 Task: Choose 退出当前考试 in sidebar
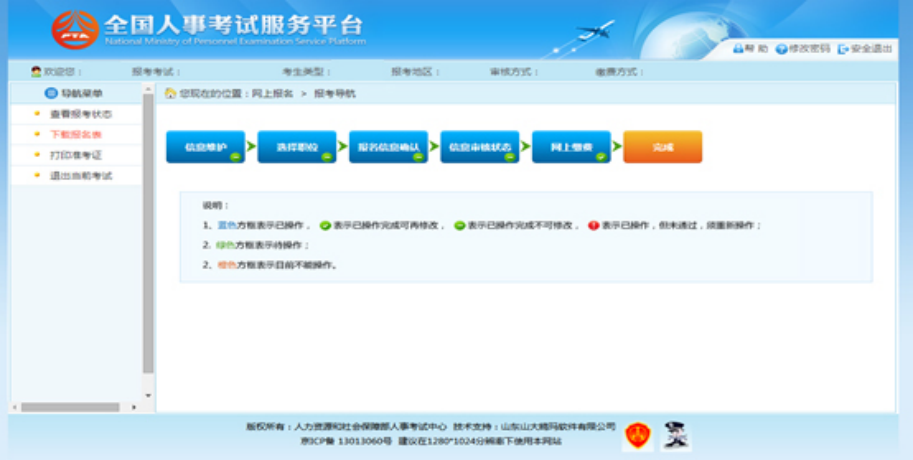pyautogui.click(x=80, y=176)
